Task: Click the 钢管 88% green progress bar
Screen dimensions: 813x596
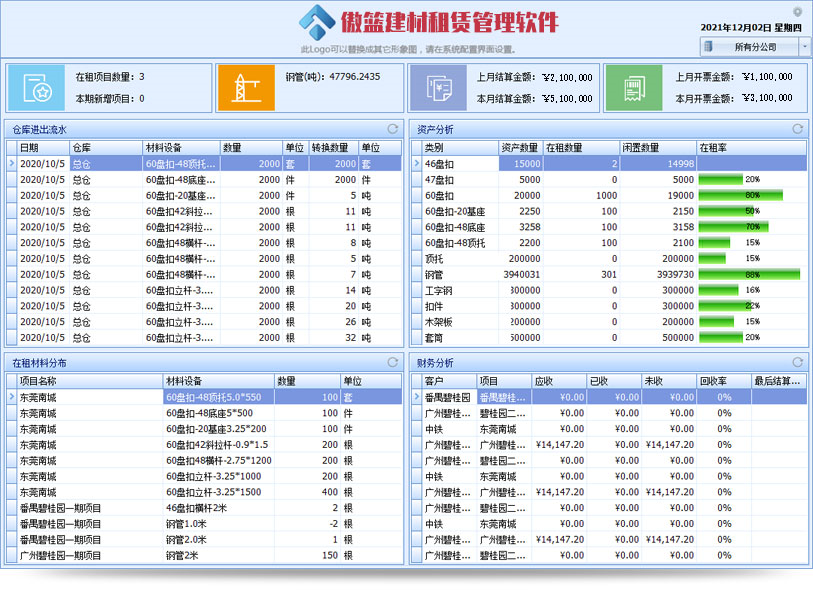Action: [737, 275]
